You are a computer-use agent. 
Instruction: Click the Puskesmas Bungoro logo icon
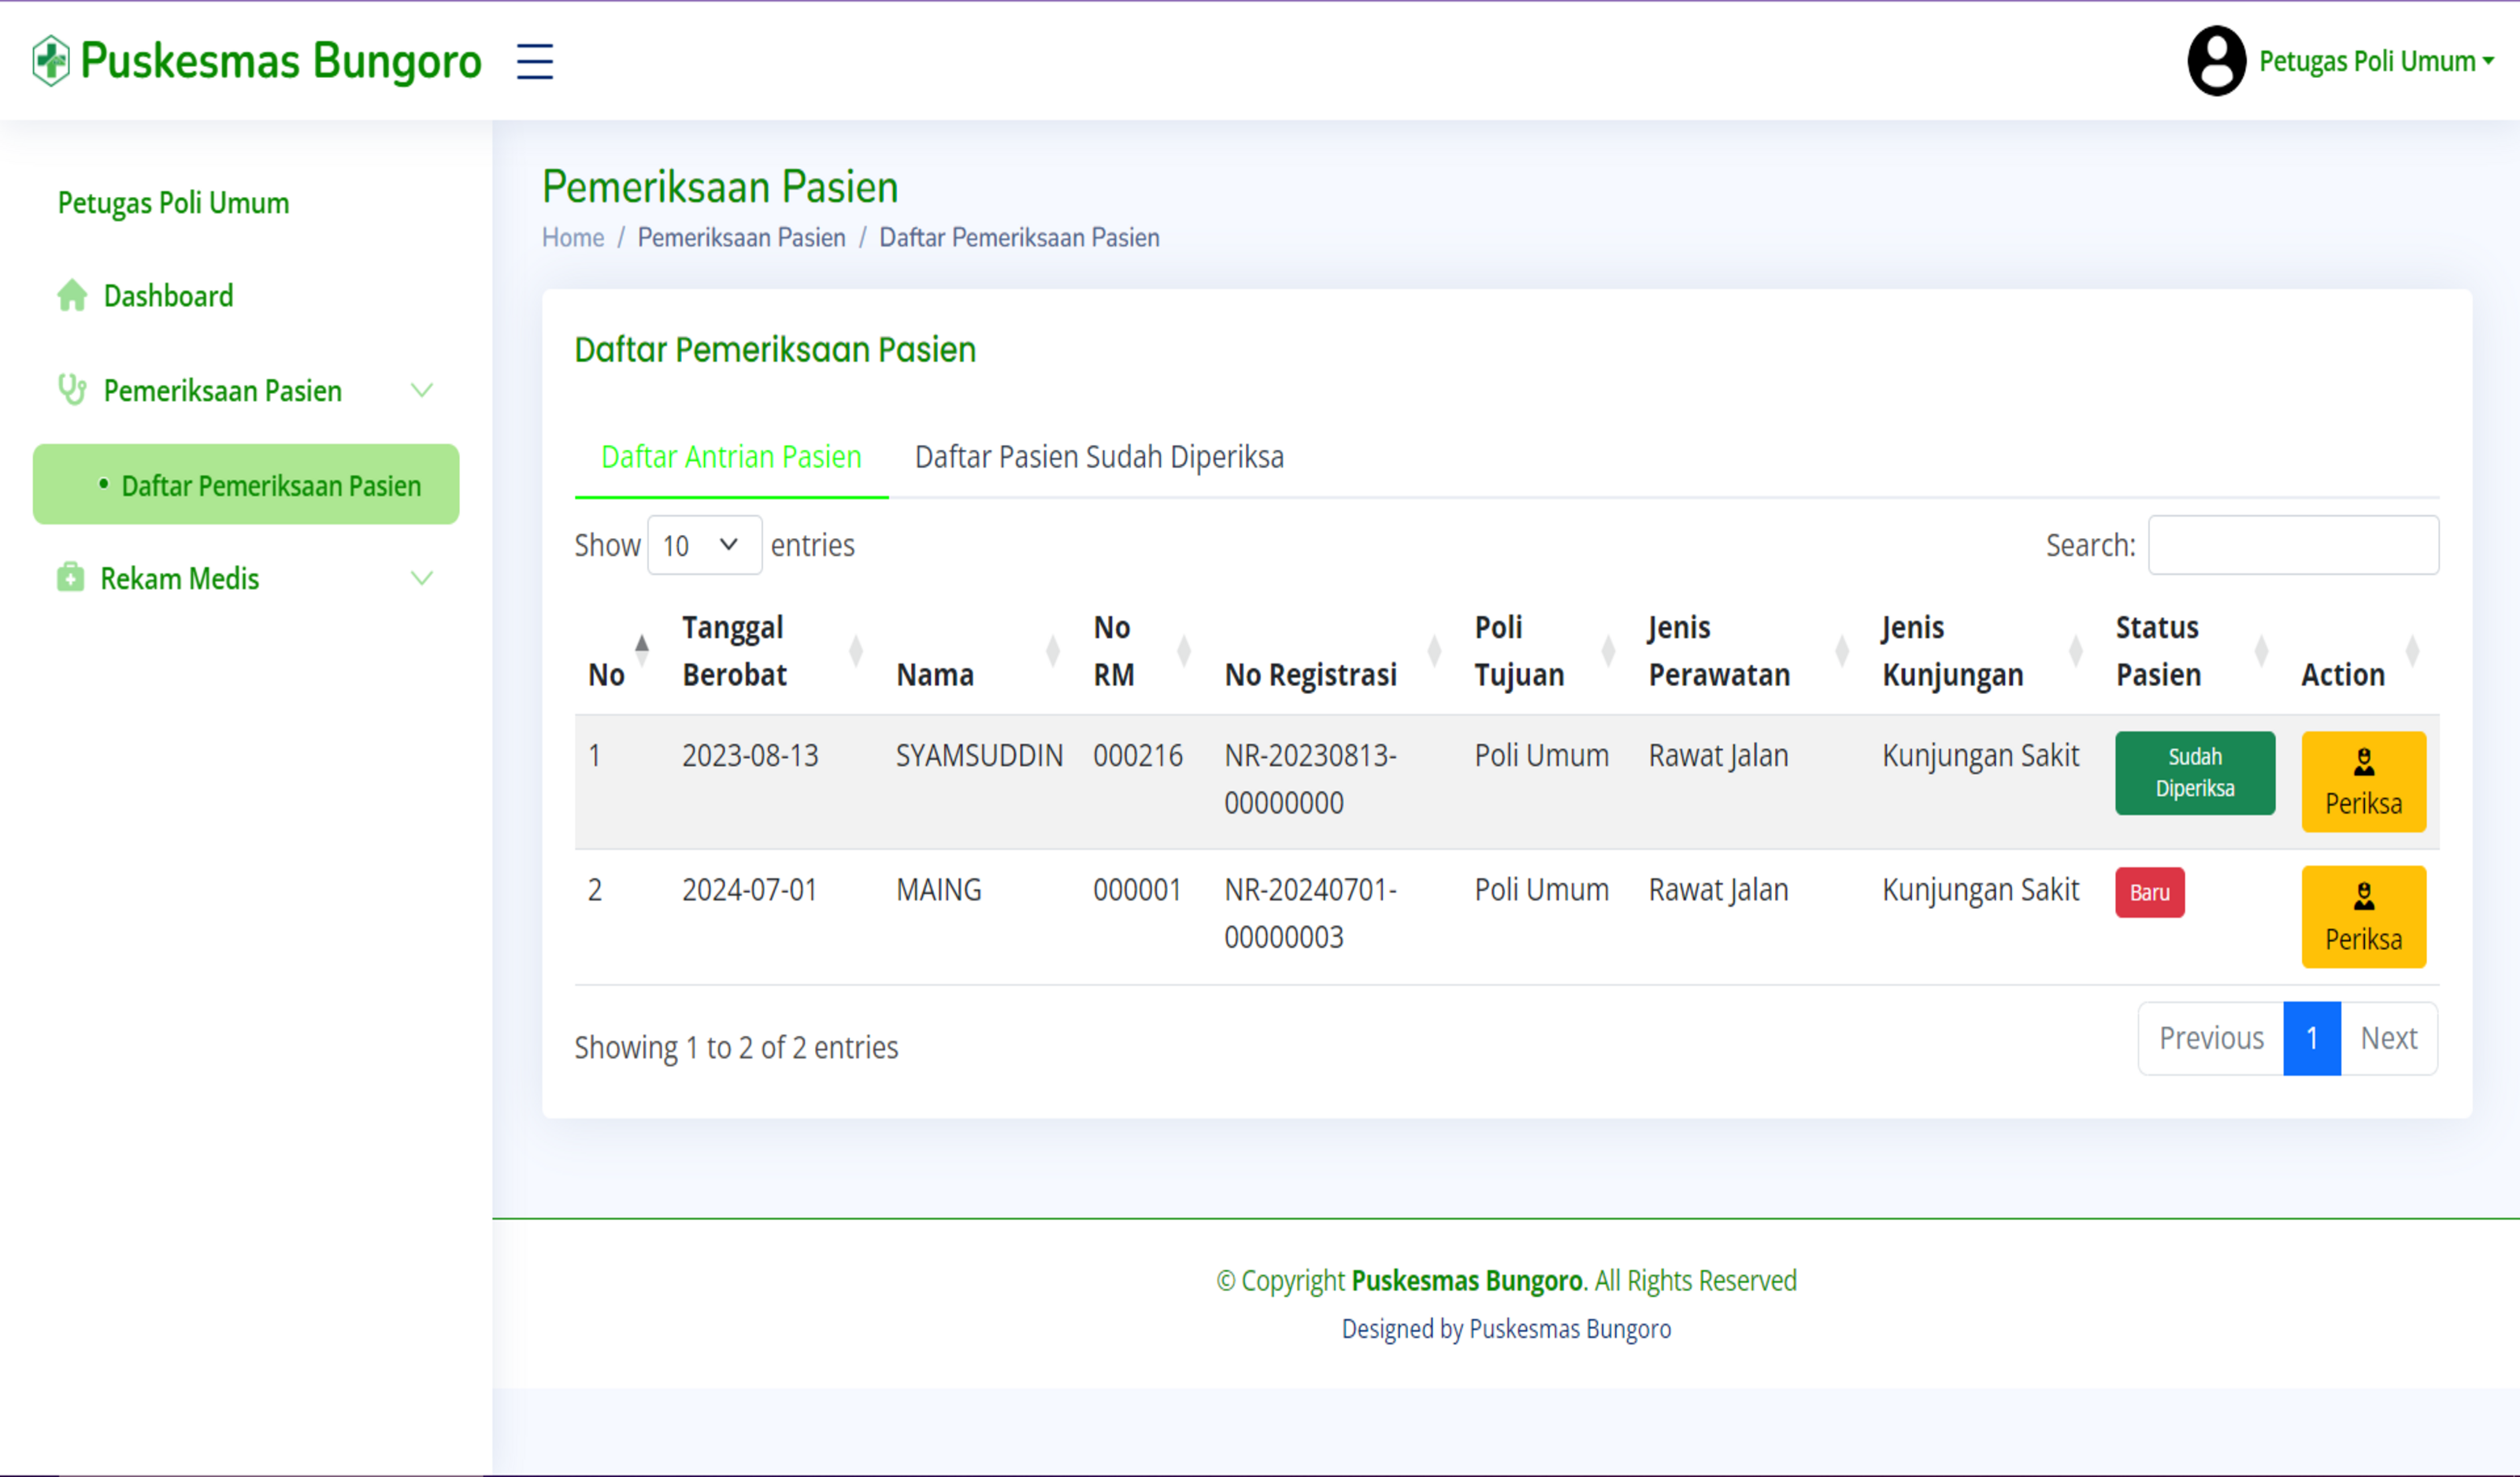tap(50, 61)
